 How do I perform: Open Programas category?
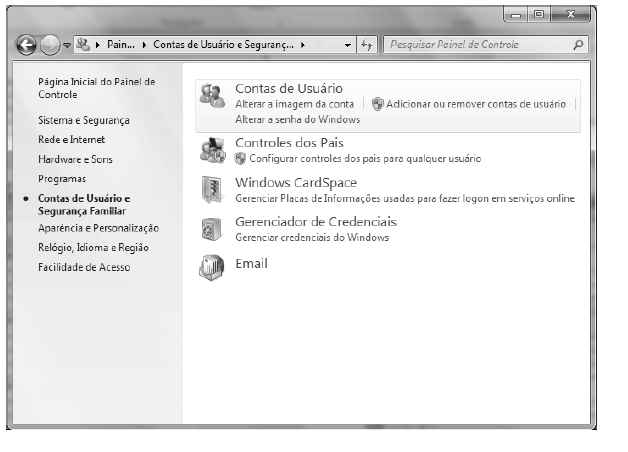(x=62, y=179)
